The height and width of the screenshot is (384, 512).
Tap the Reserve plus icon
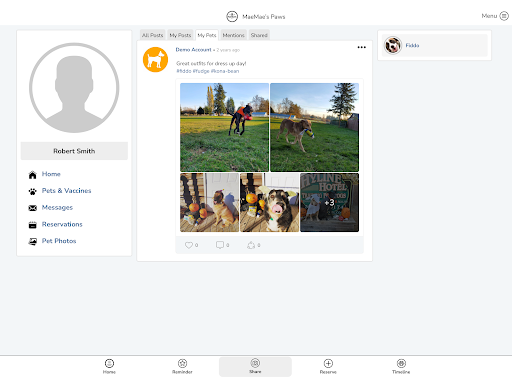coord(328,363)
